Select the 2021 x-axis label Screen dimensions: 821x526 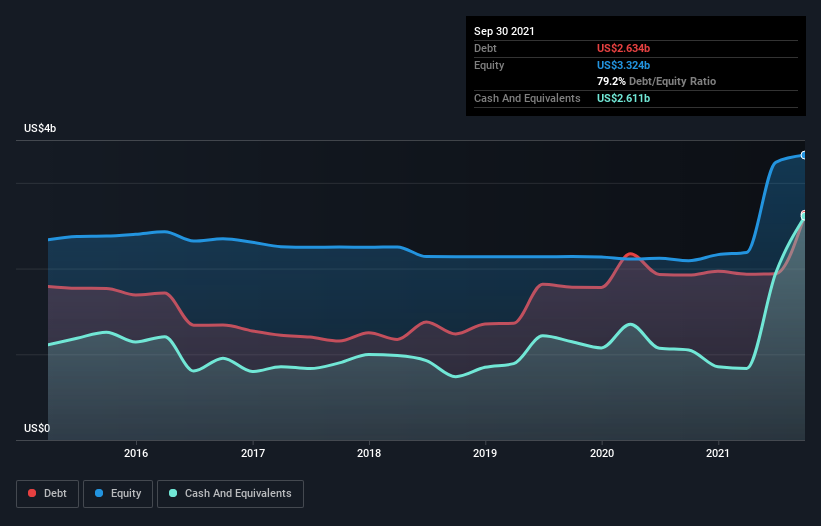tap(718, 453)
